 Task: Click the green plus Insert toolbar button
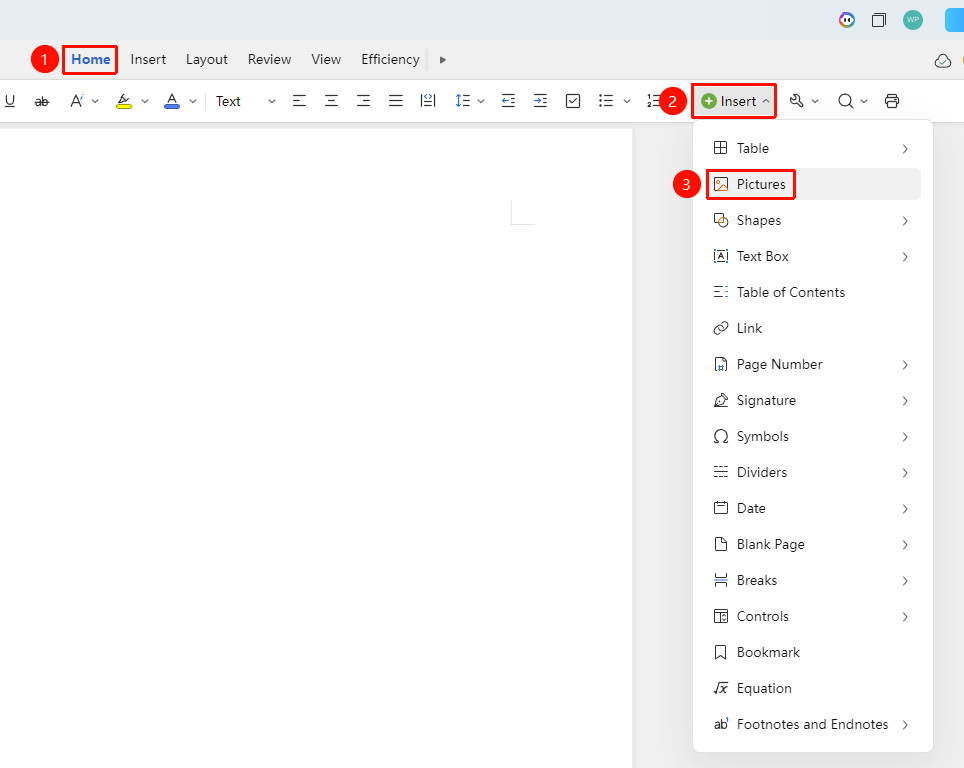pos(735,101)
